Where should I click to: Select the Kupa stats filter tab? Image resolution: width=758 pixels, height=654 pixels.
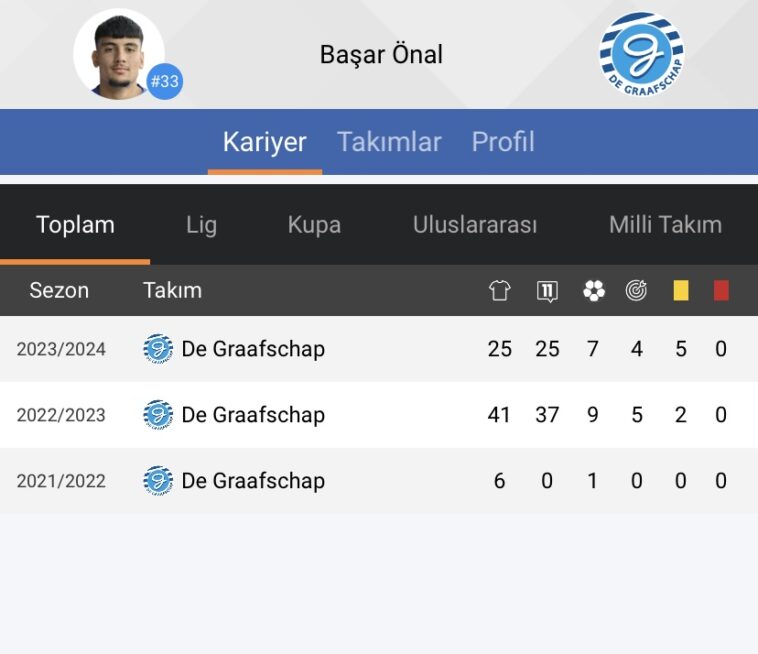pyautogui.click(x=314, y=225)
